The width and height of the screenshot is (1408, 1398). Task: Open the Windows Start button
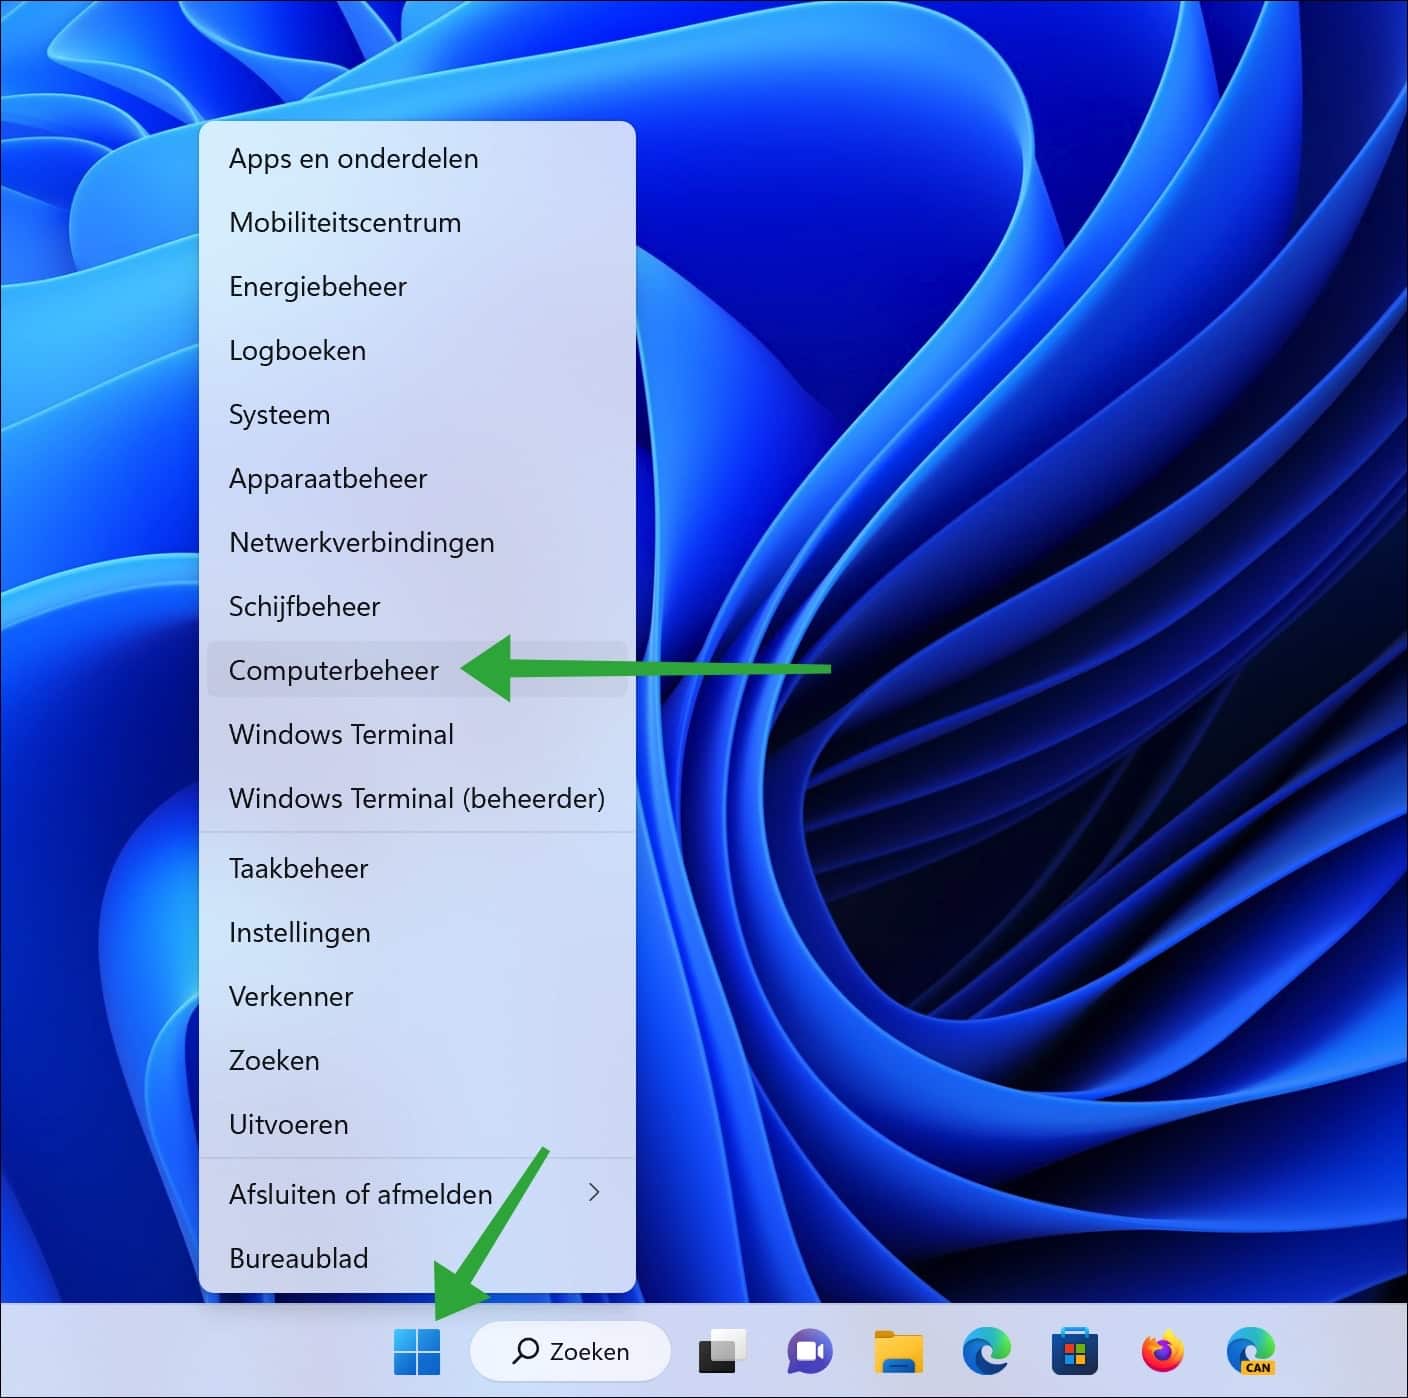coord(417,1351)
